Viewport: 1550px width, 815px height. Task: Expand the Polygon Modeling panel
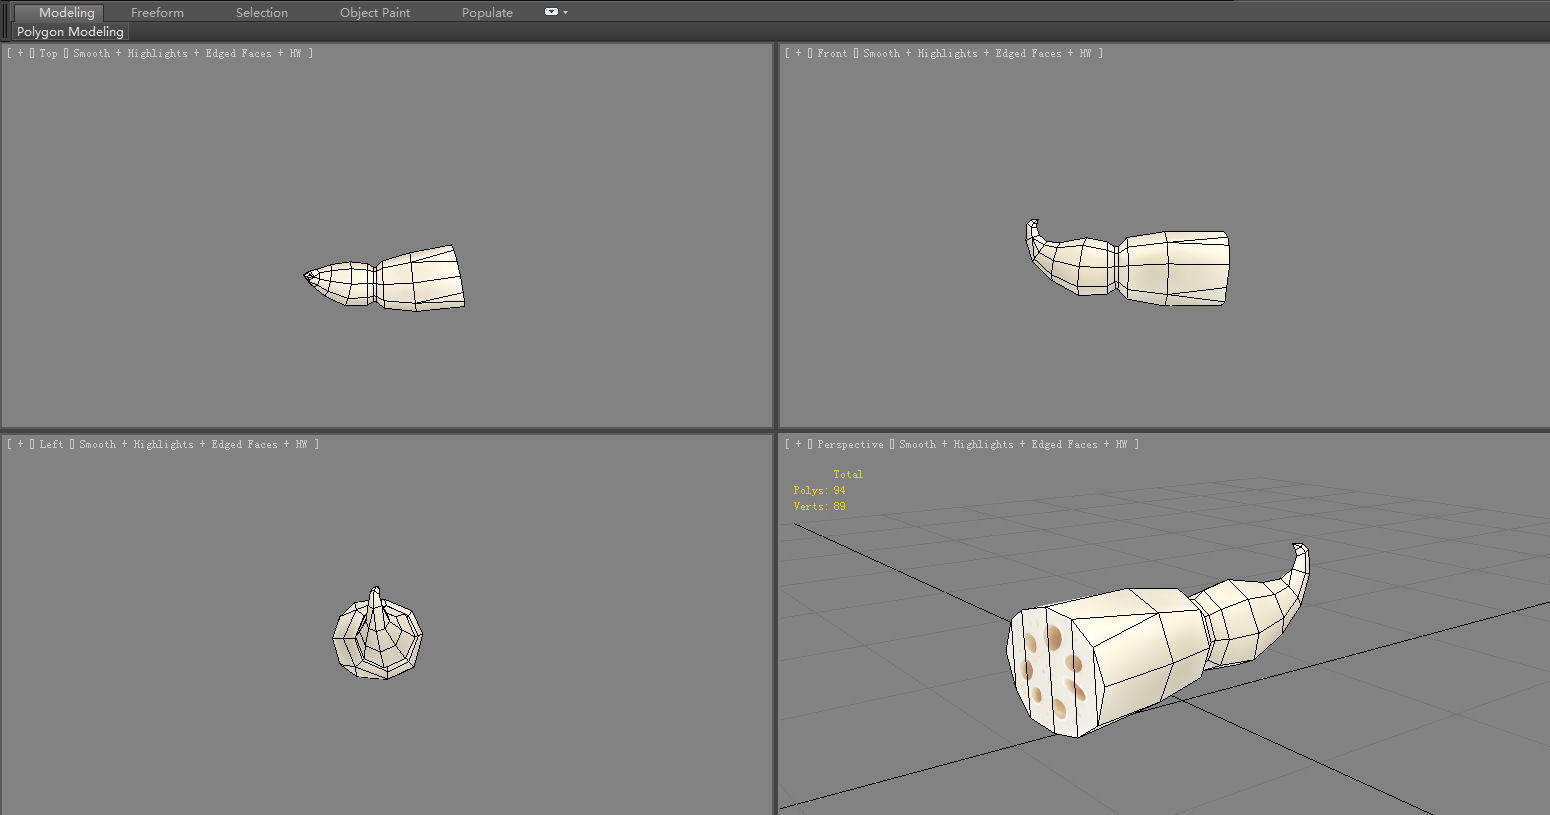pyautogui.click(x=70, y=32)
